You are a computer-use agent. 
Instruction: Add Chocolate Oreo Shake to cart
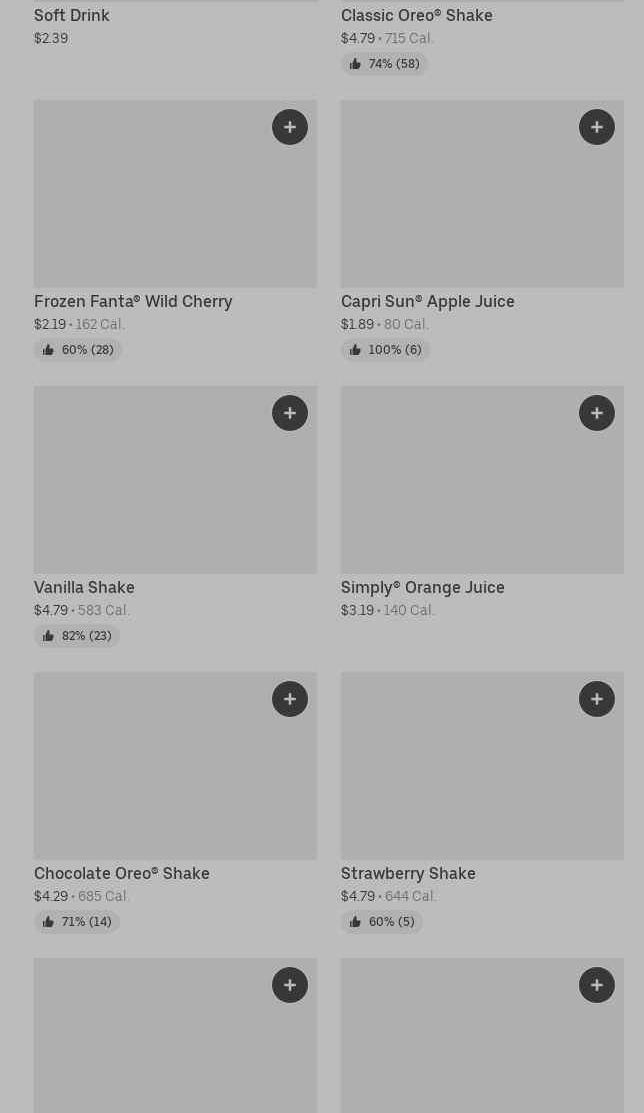click(290, 699)
